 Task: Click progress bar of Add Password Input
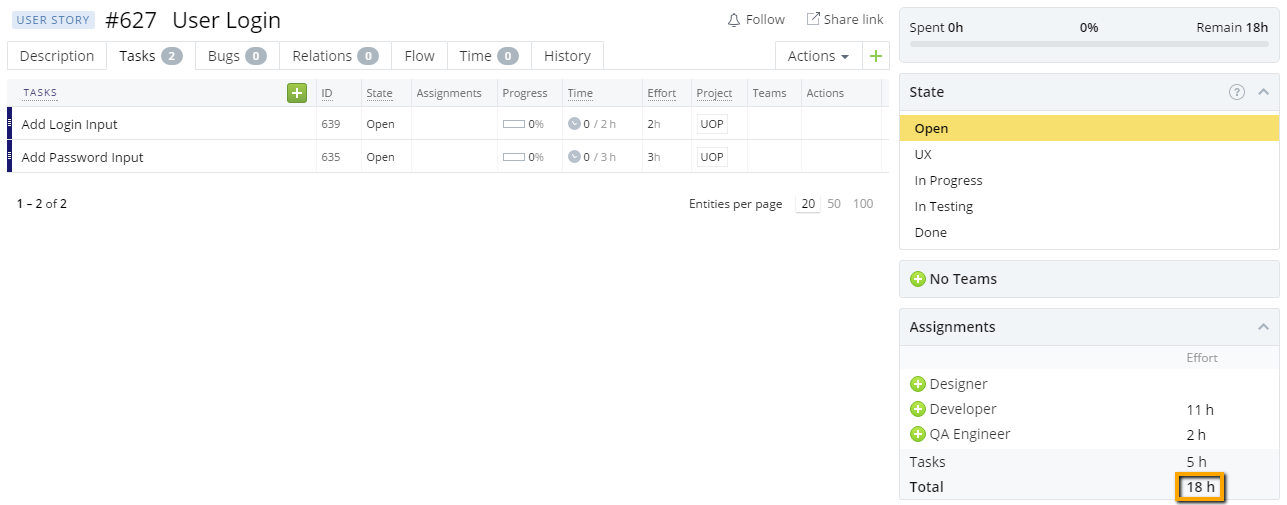(x=514, y=157)
